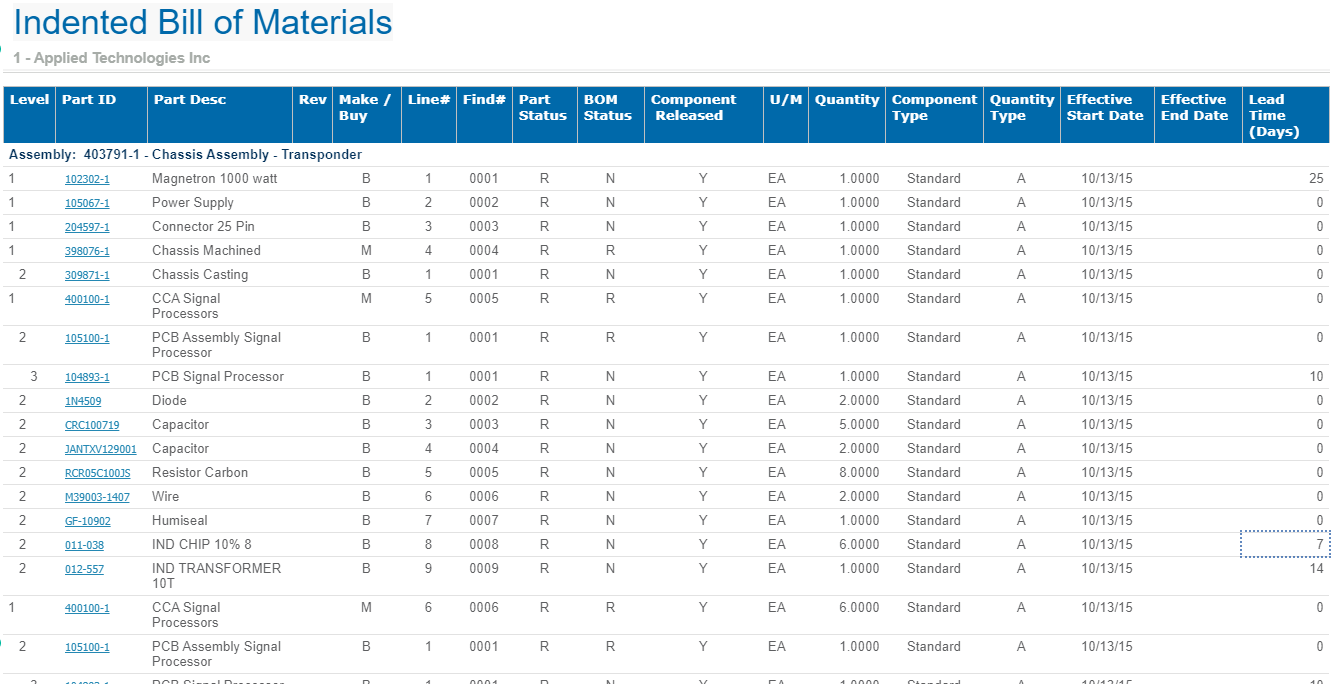Screen dimensions: 1332x684
Task: Click the RCR05C100JS Resistor Carbon link
Action: coord(97,474)
